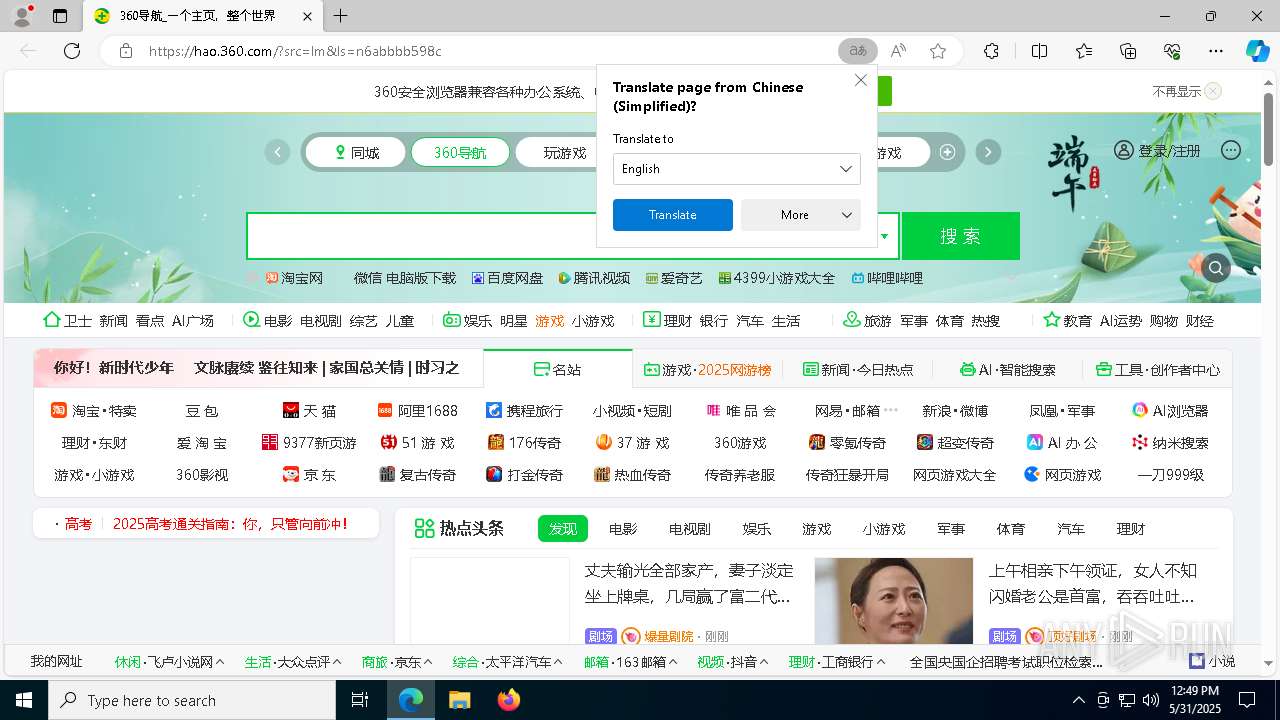1280x720 pixels.
Task: Open the Windows Start menu
Action: pyautogui.click(x=24, y=700)
